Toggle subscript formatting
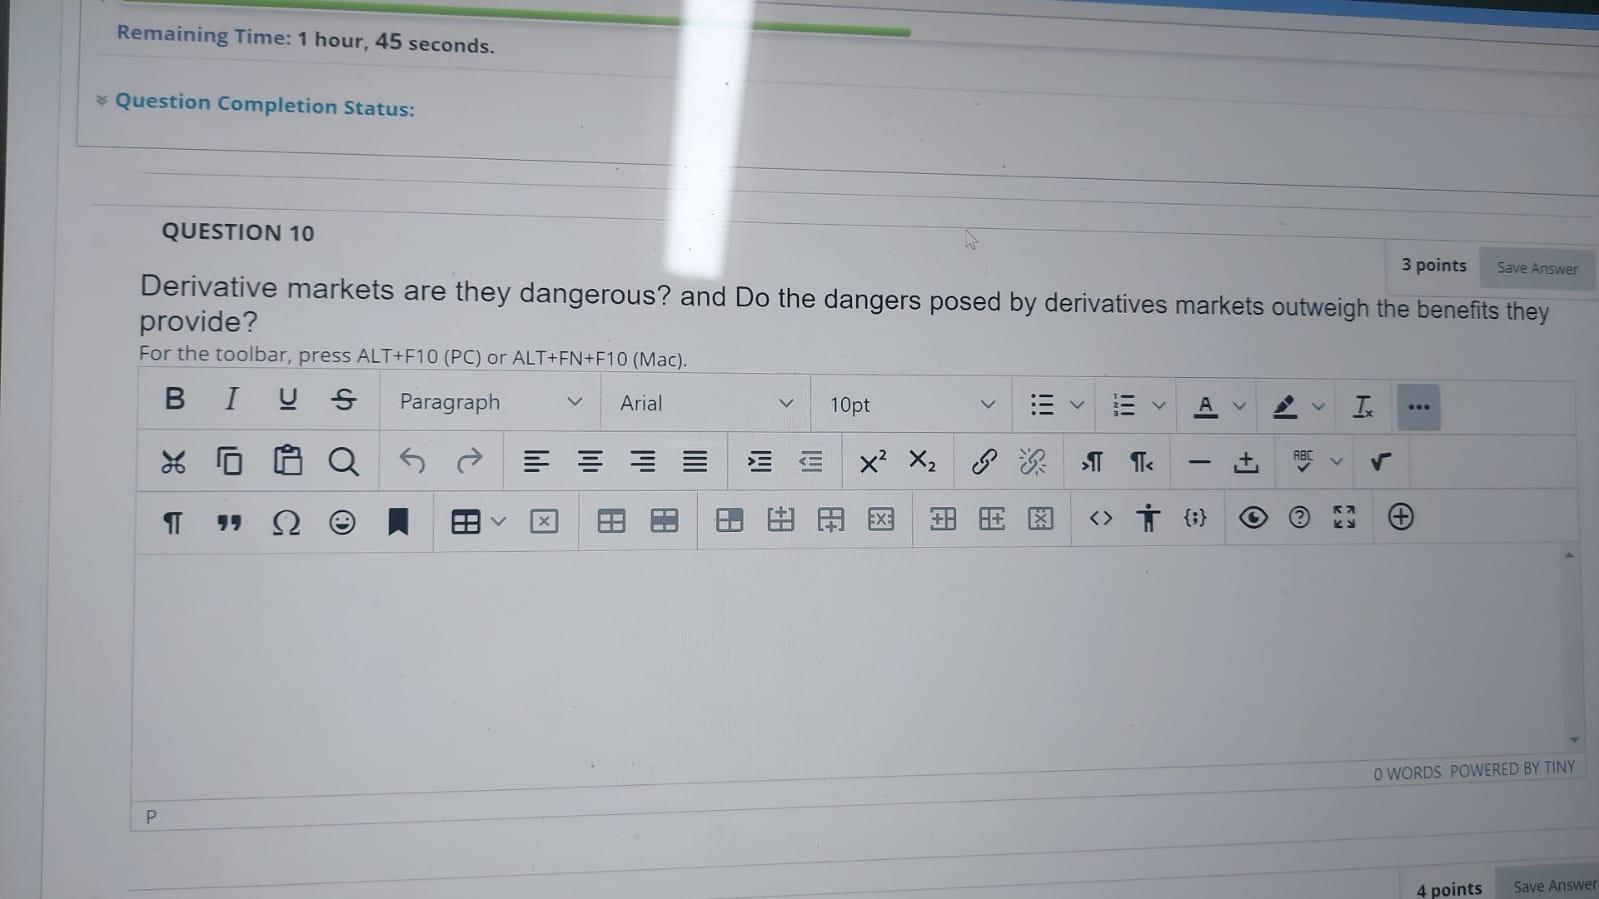This screenshot has height=899, width=1599. coord(922,461)
